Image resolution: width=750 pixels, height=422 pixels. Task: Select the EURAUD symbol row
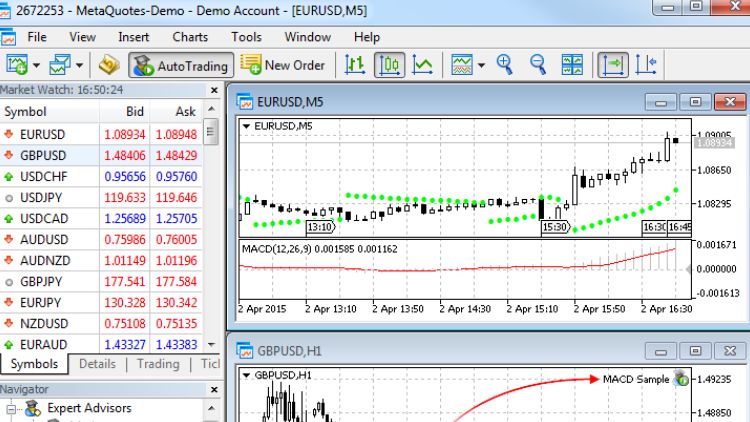101,344
